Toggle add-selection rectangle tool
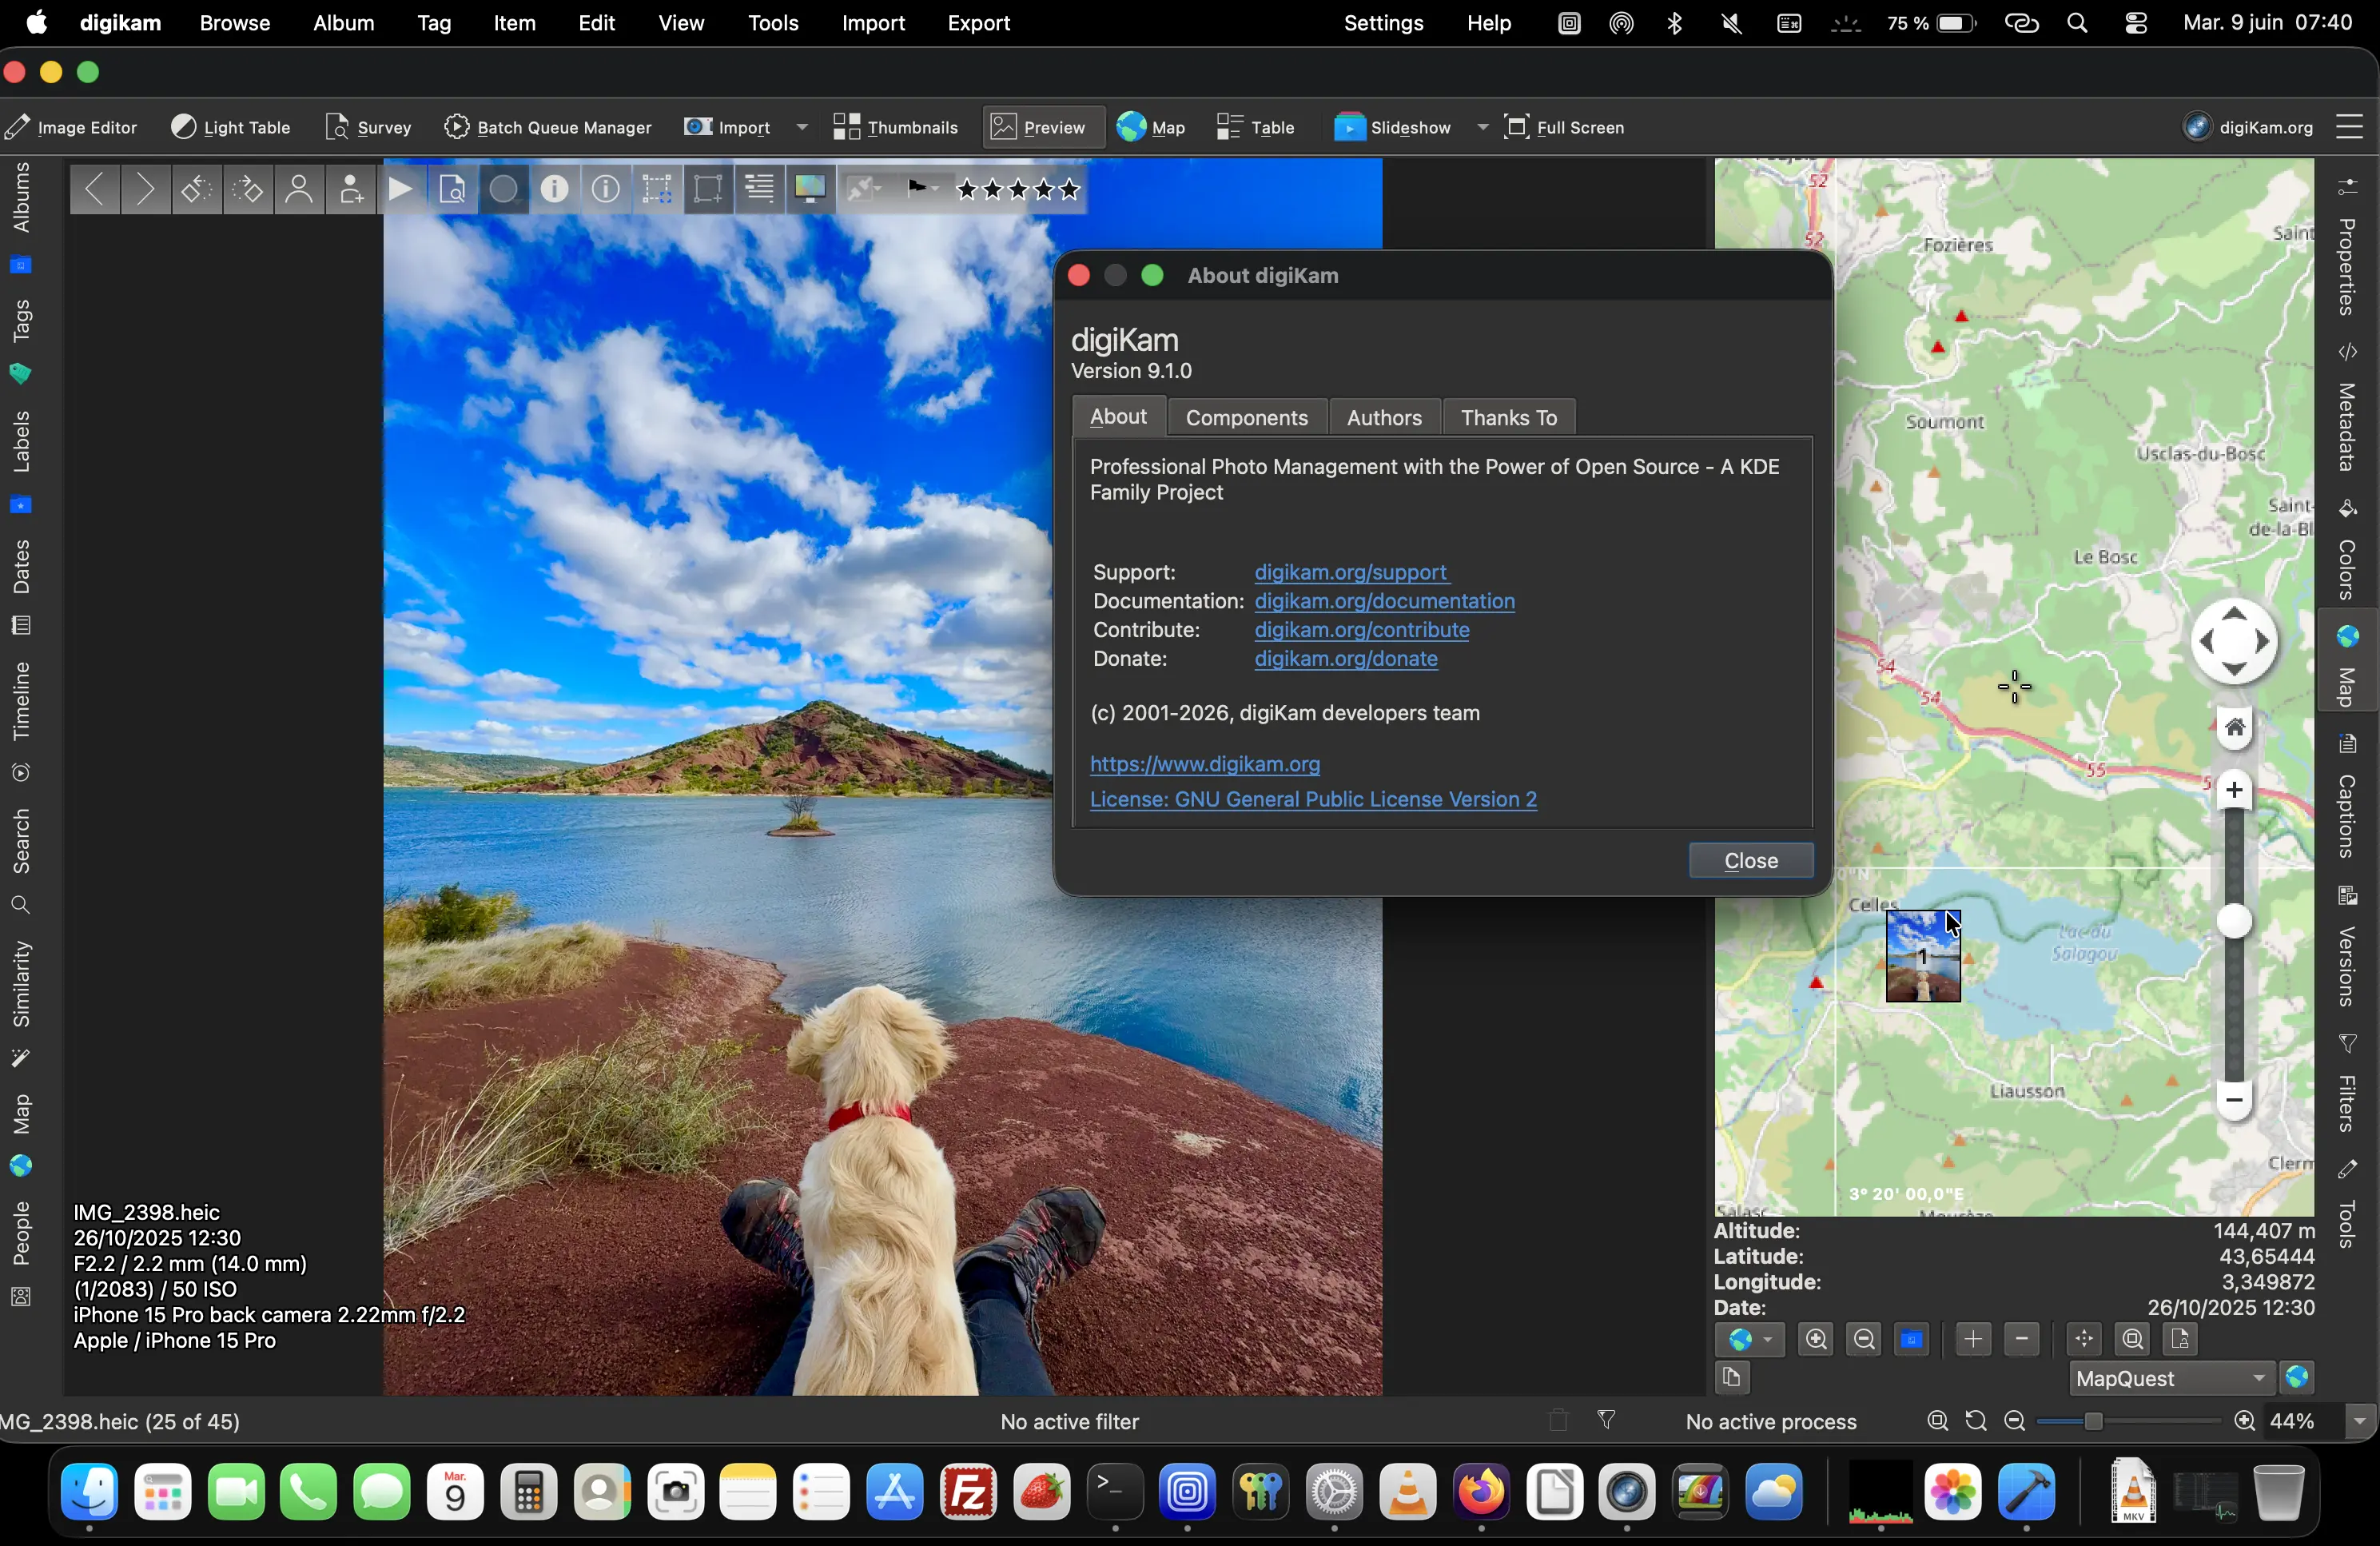The width and height of the screenshot is (2380, 1546). pyautogui.click(x=708, y=189)
